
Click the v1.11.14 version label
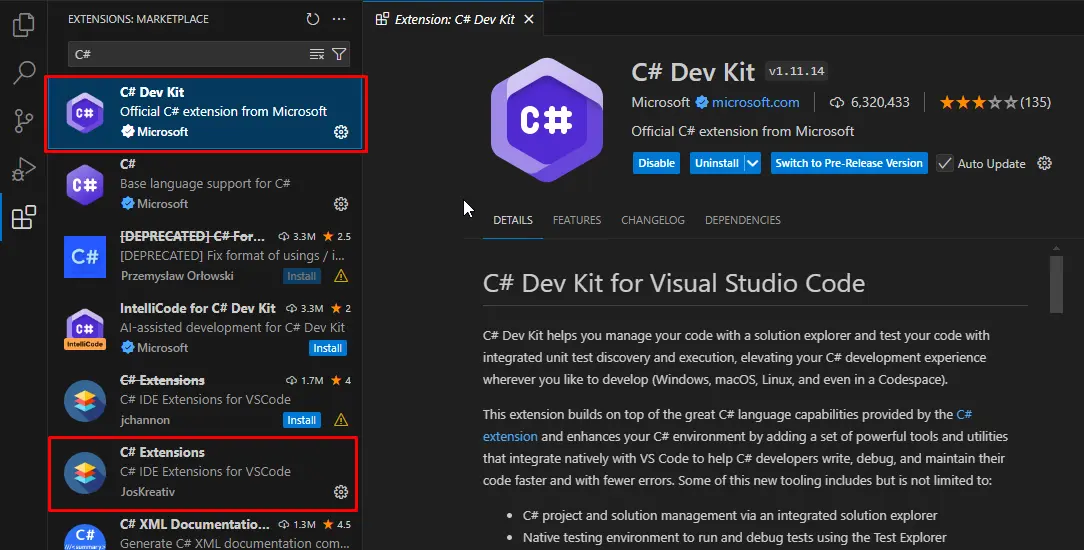click(796, 70)
